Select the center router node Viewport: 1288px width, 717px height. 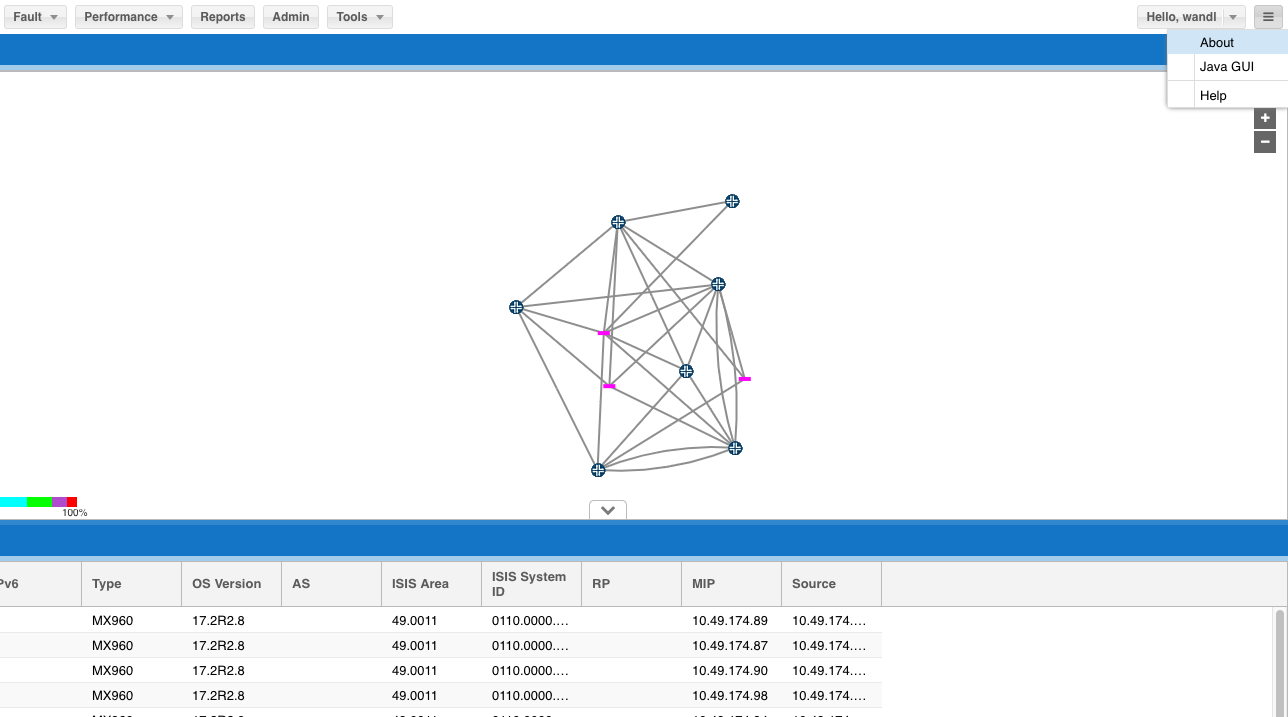[686, 371]
